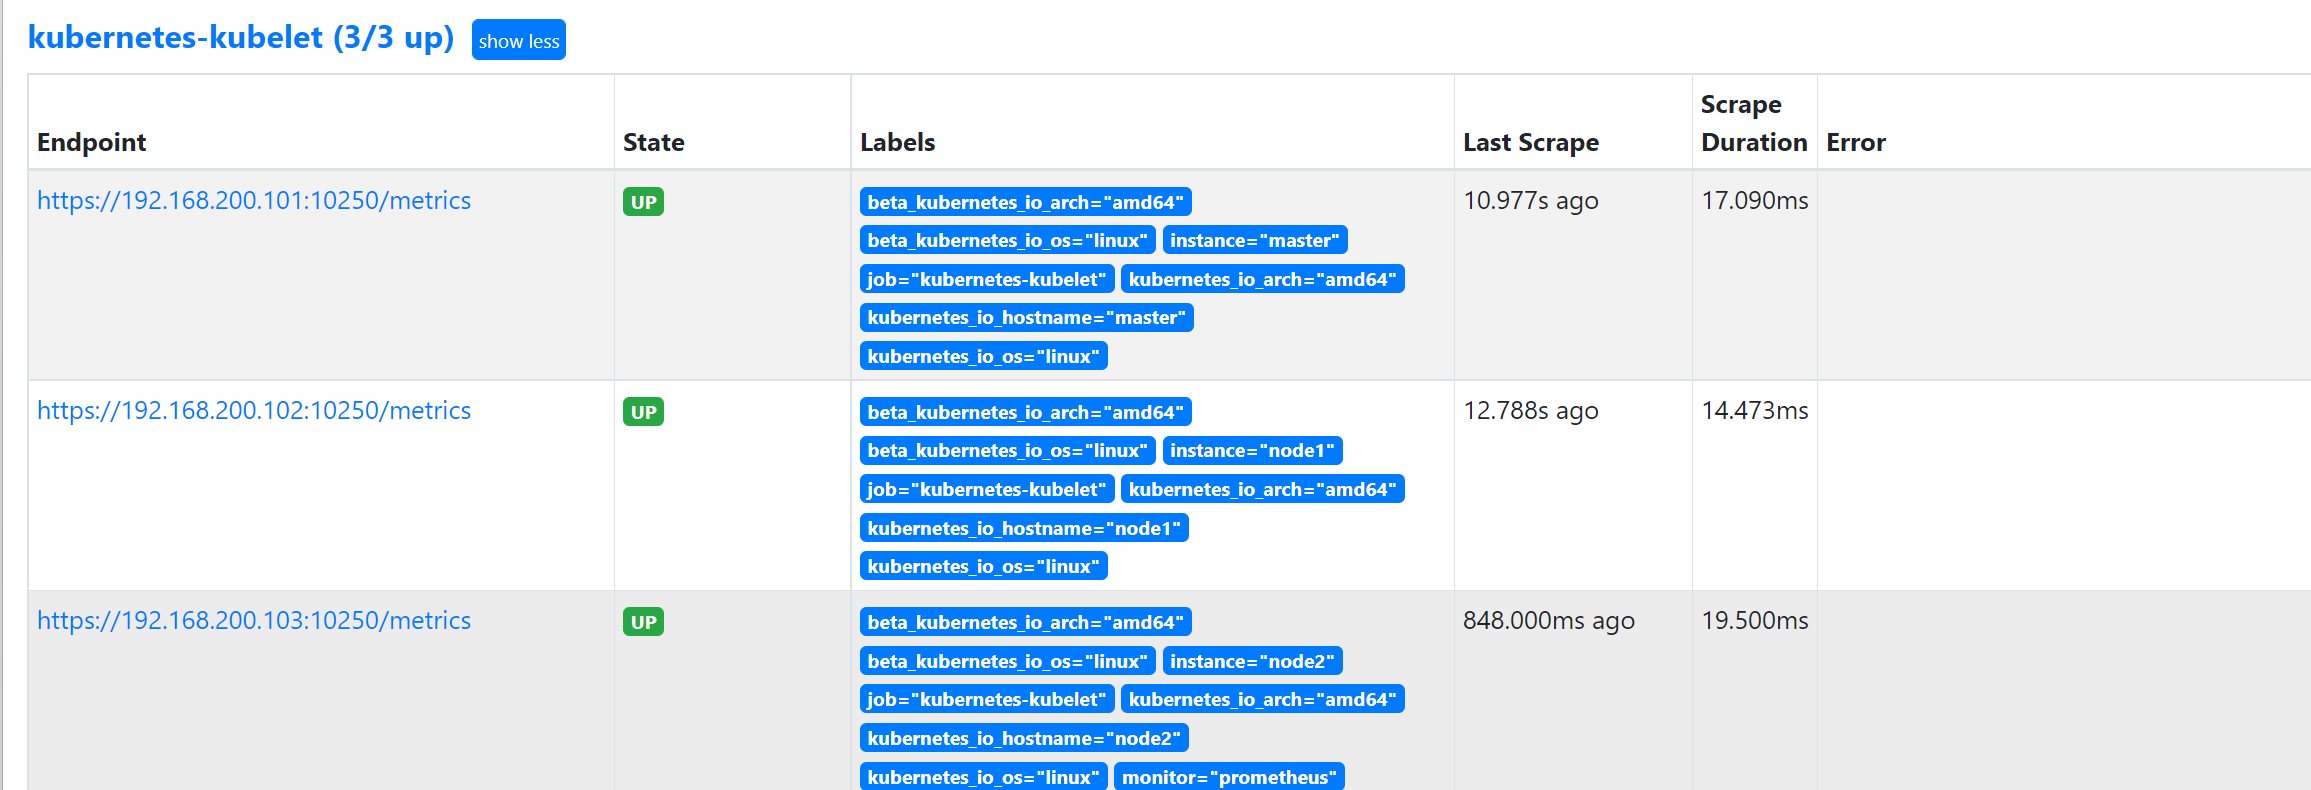Click the instance="node2" label badge
This screenshot has width=2311, height=790.
coord(1252,661)
